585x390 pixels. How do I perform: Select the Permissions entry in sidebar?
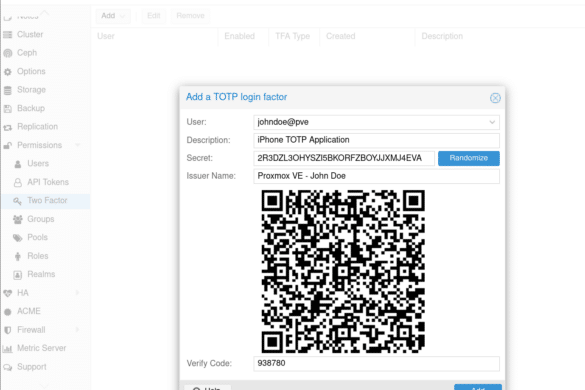[40, 145]
